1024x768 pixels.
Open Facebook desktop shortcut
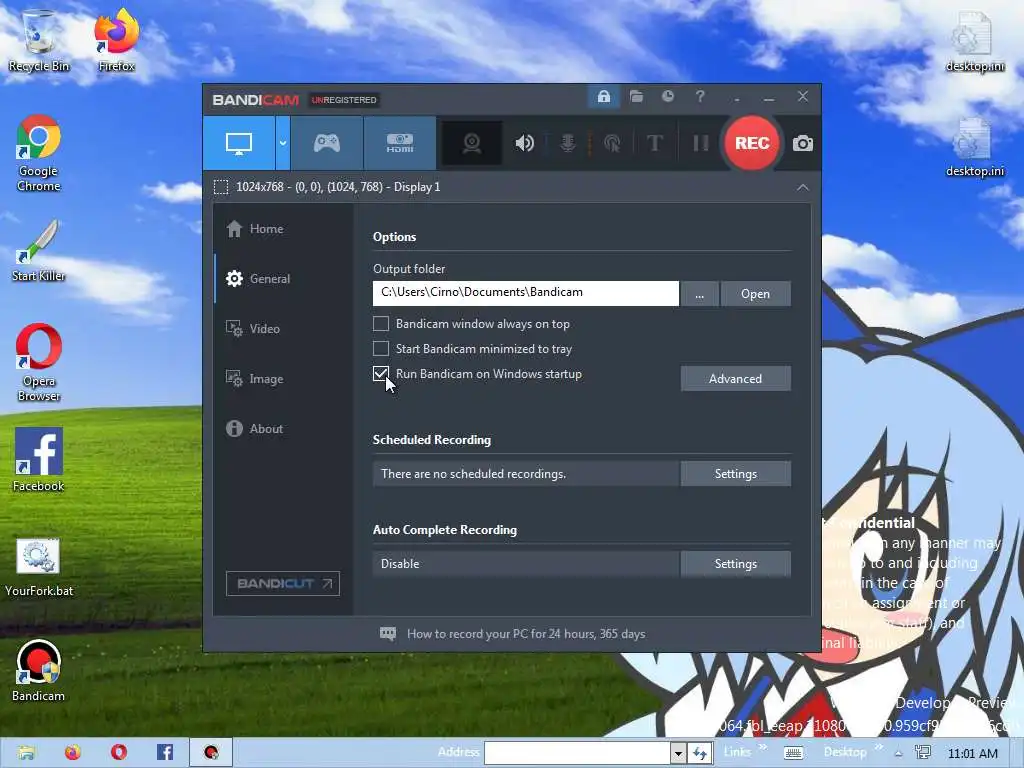(x=39, y=460)
